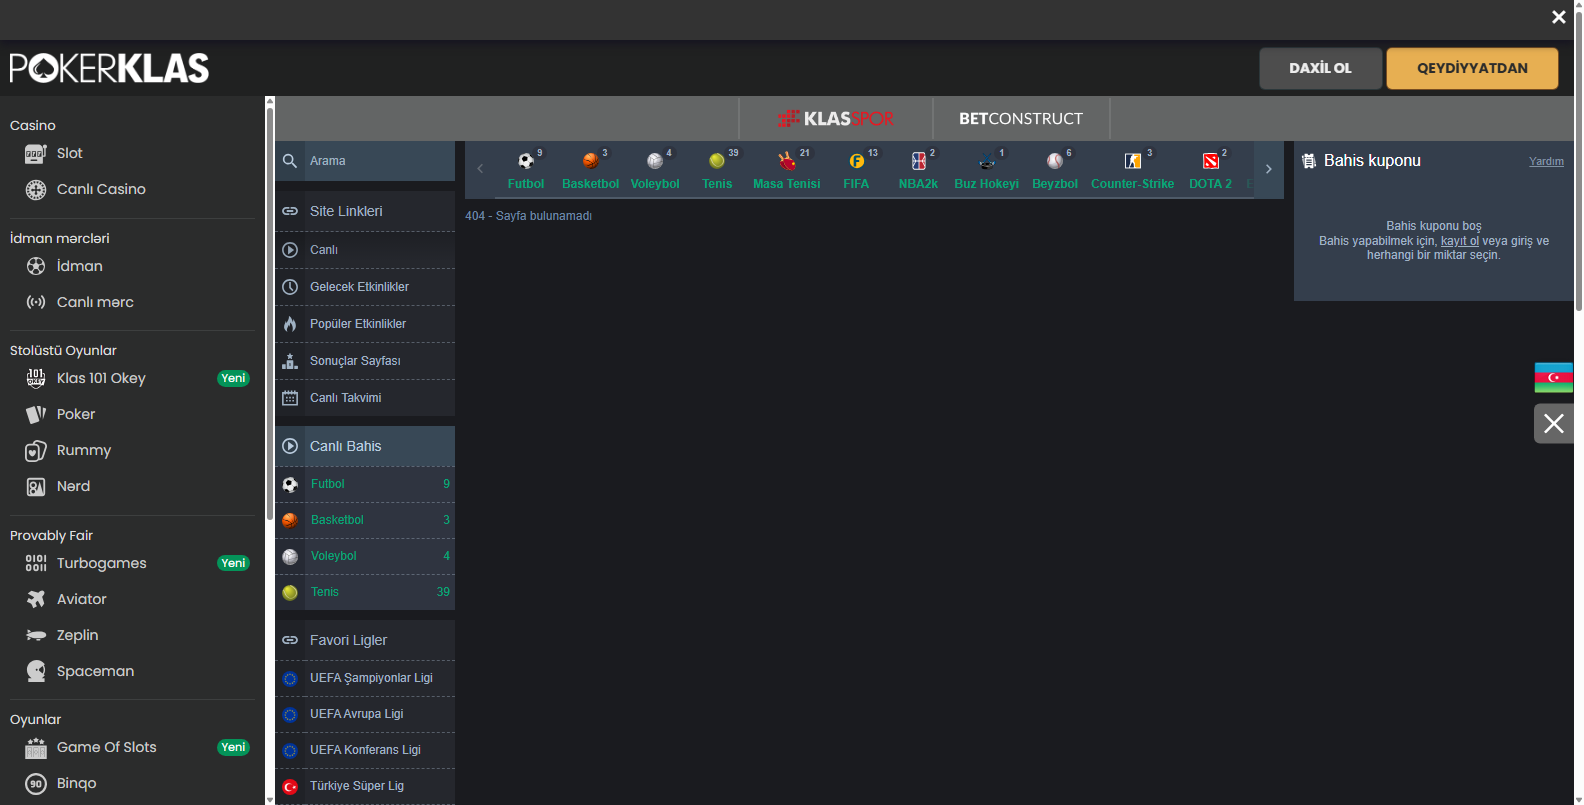Open the Nərd backgammon game
The height and width of the screenshot is (805, 1584).
[x=58, y=486]
